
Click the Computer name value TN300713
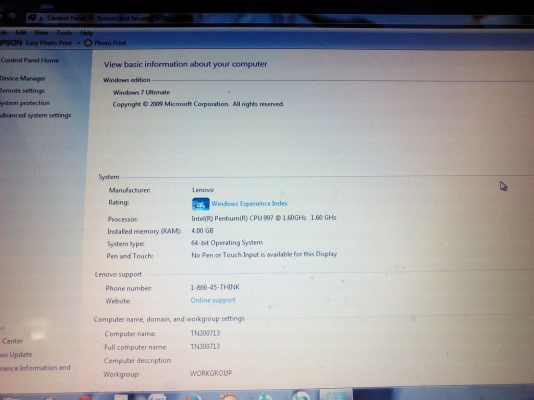click(205, 333)
